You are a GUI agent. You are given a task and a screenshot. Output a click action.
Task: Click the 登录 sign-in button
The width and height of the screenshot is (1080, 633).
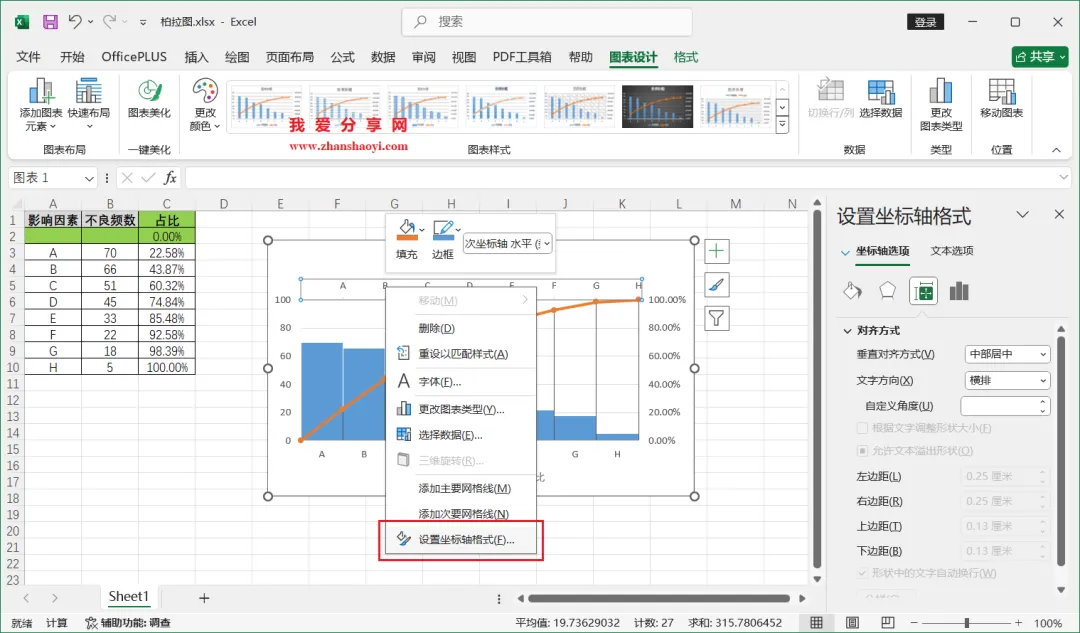pos(925,21)
